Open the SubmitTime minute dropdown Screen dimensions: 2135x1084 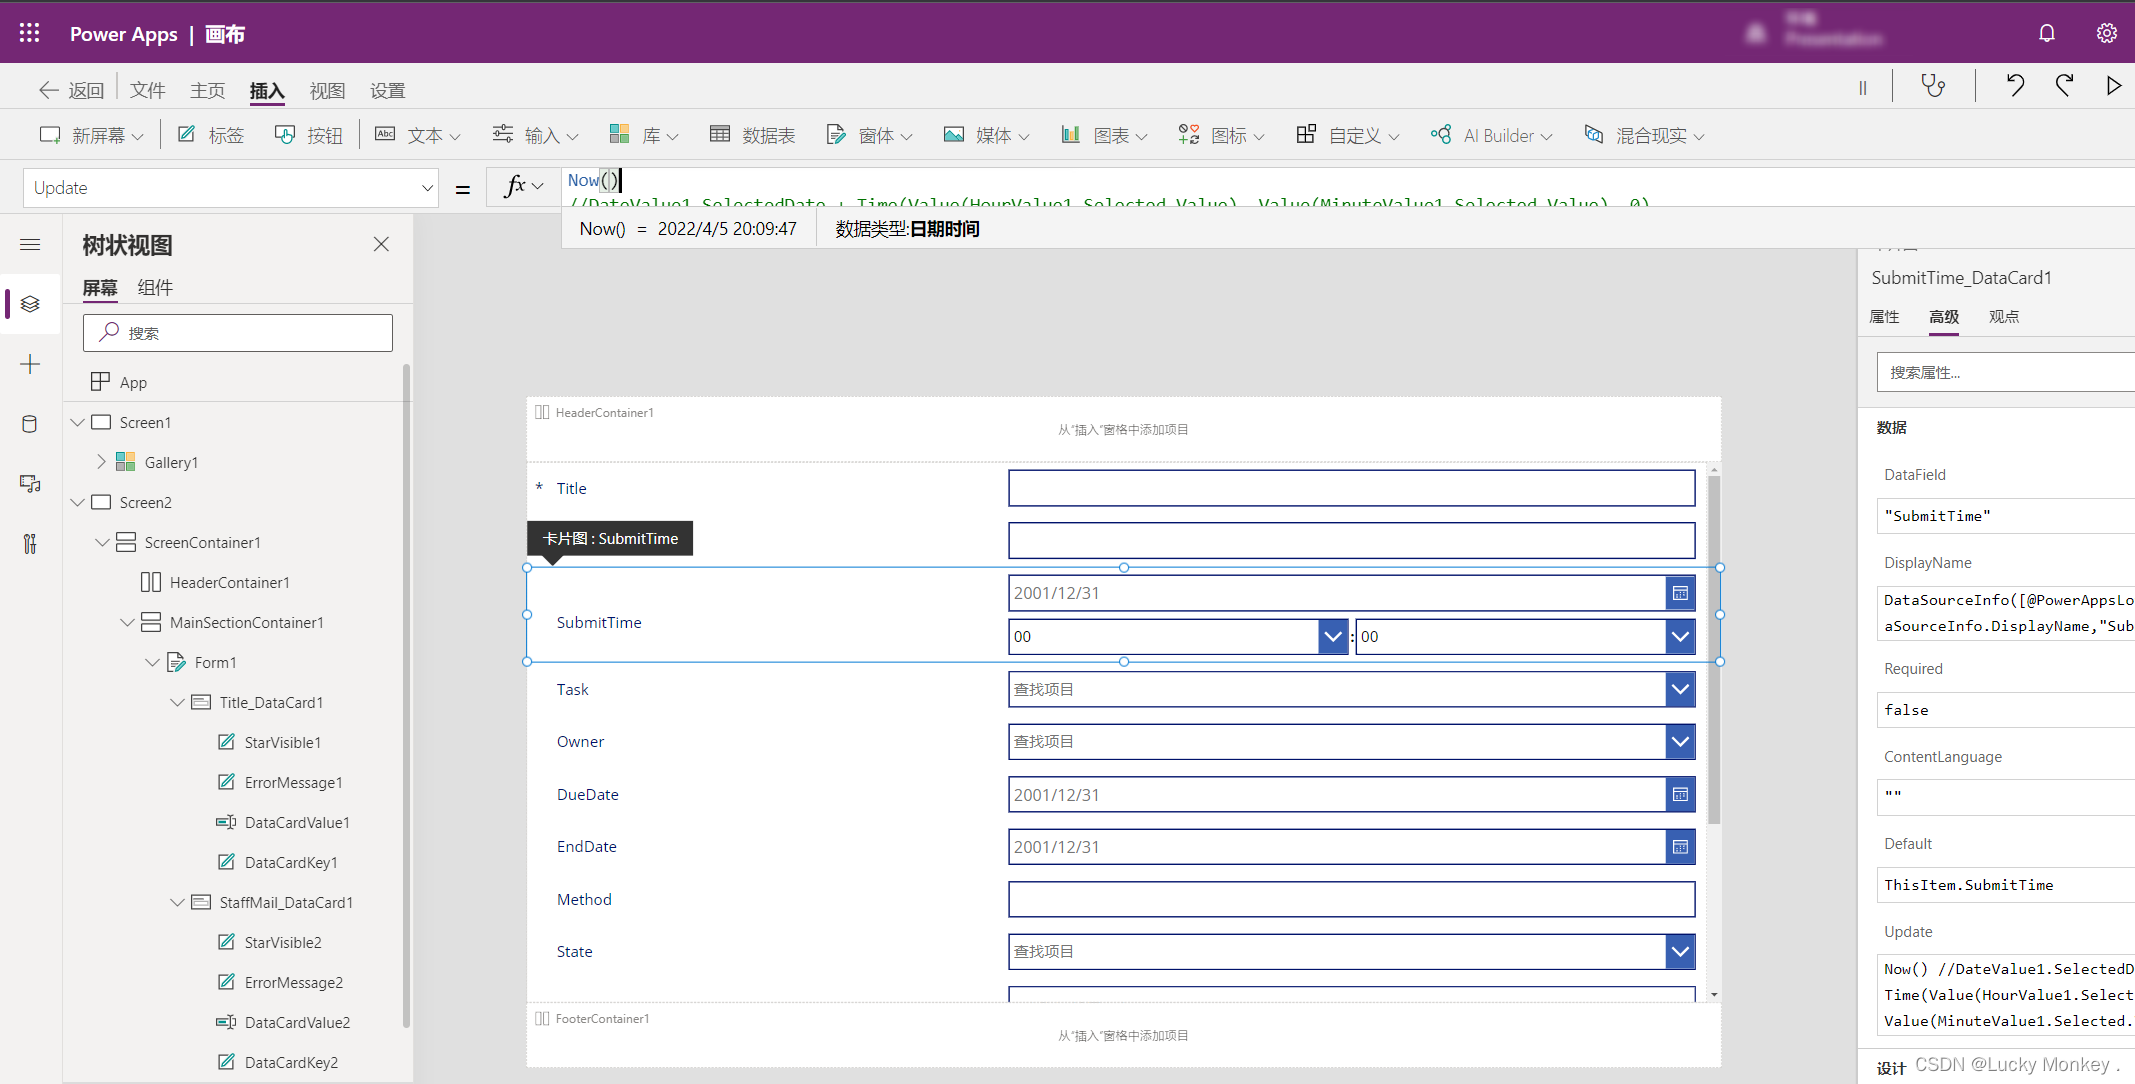(1680, 636)
